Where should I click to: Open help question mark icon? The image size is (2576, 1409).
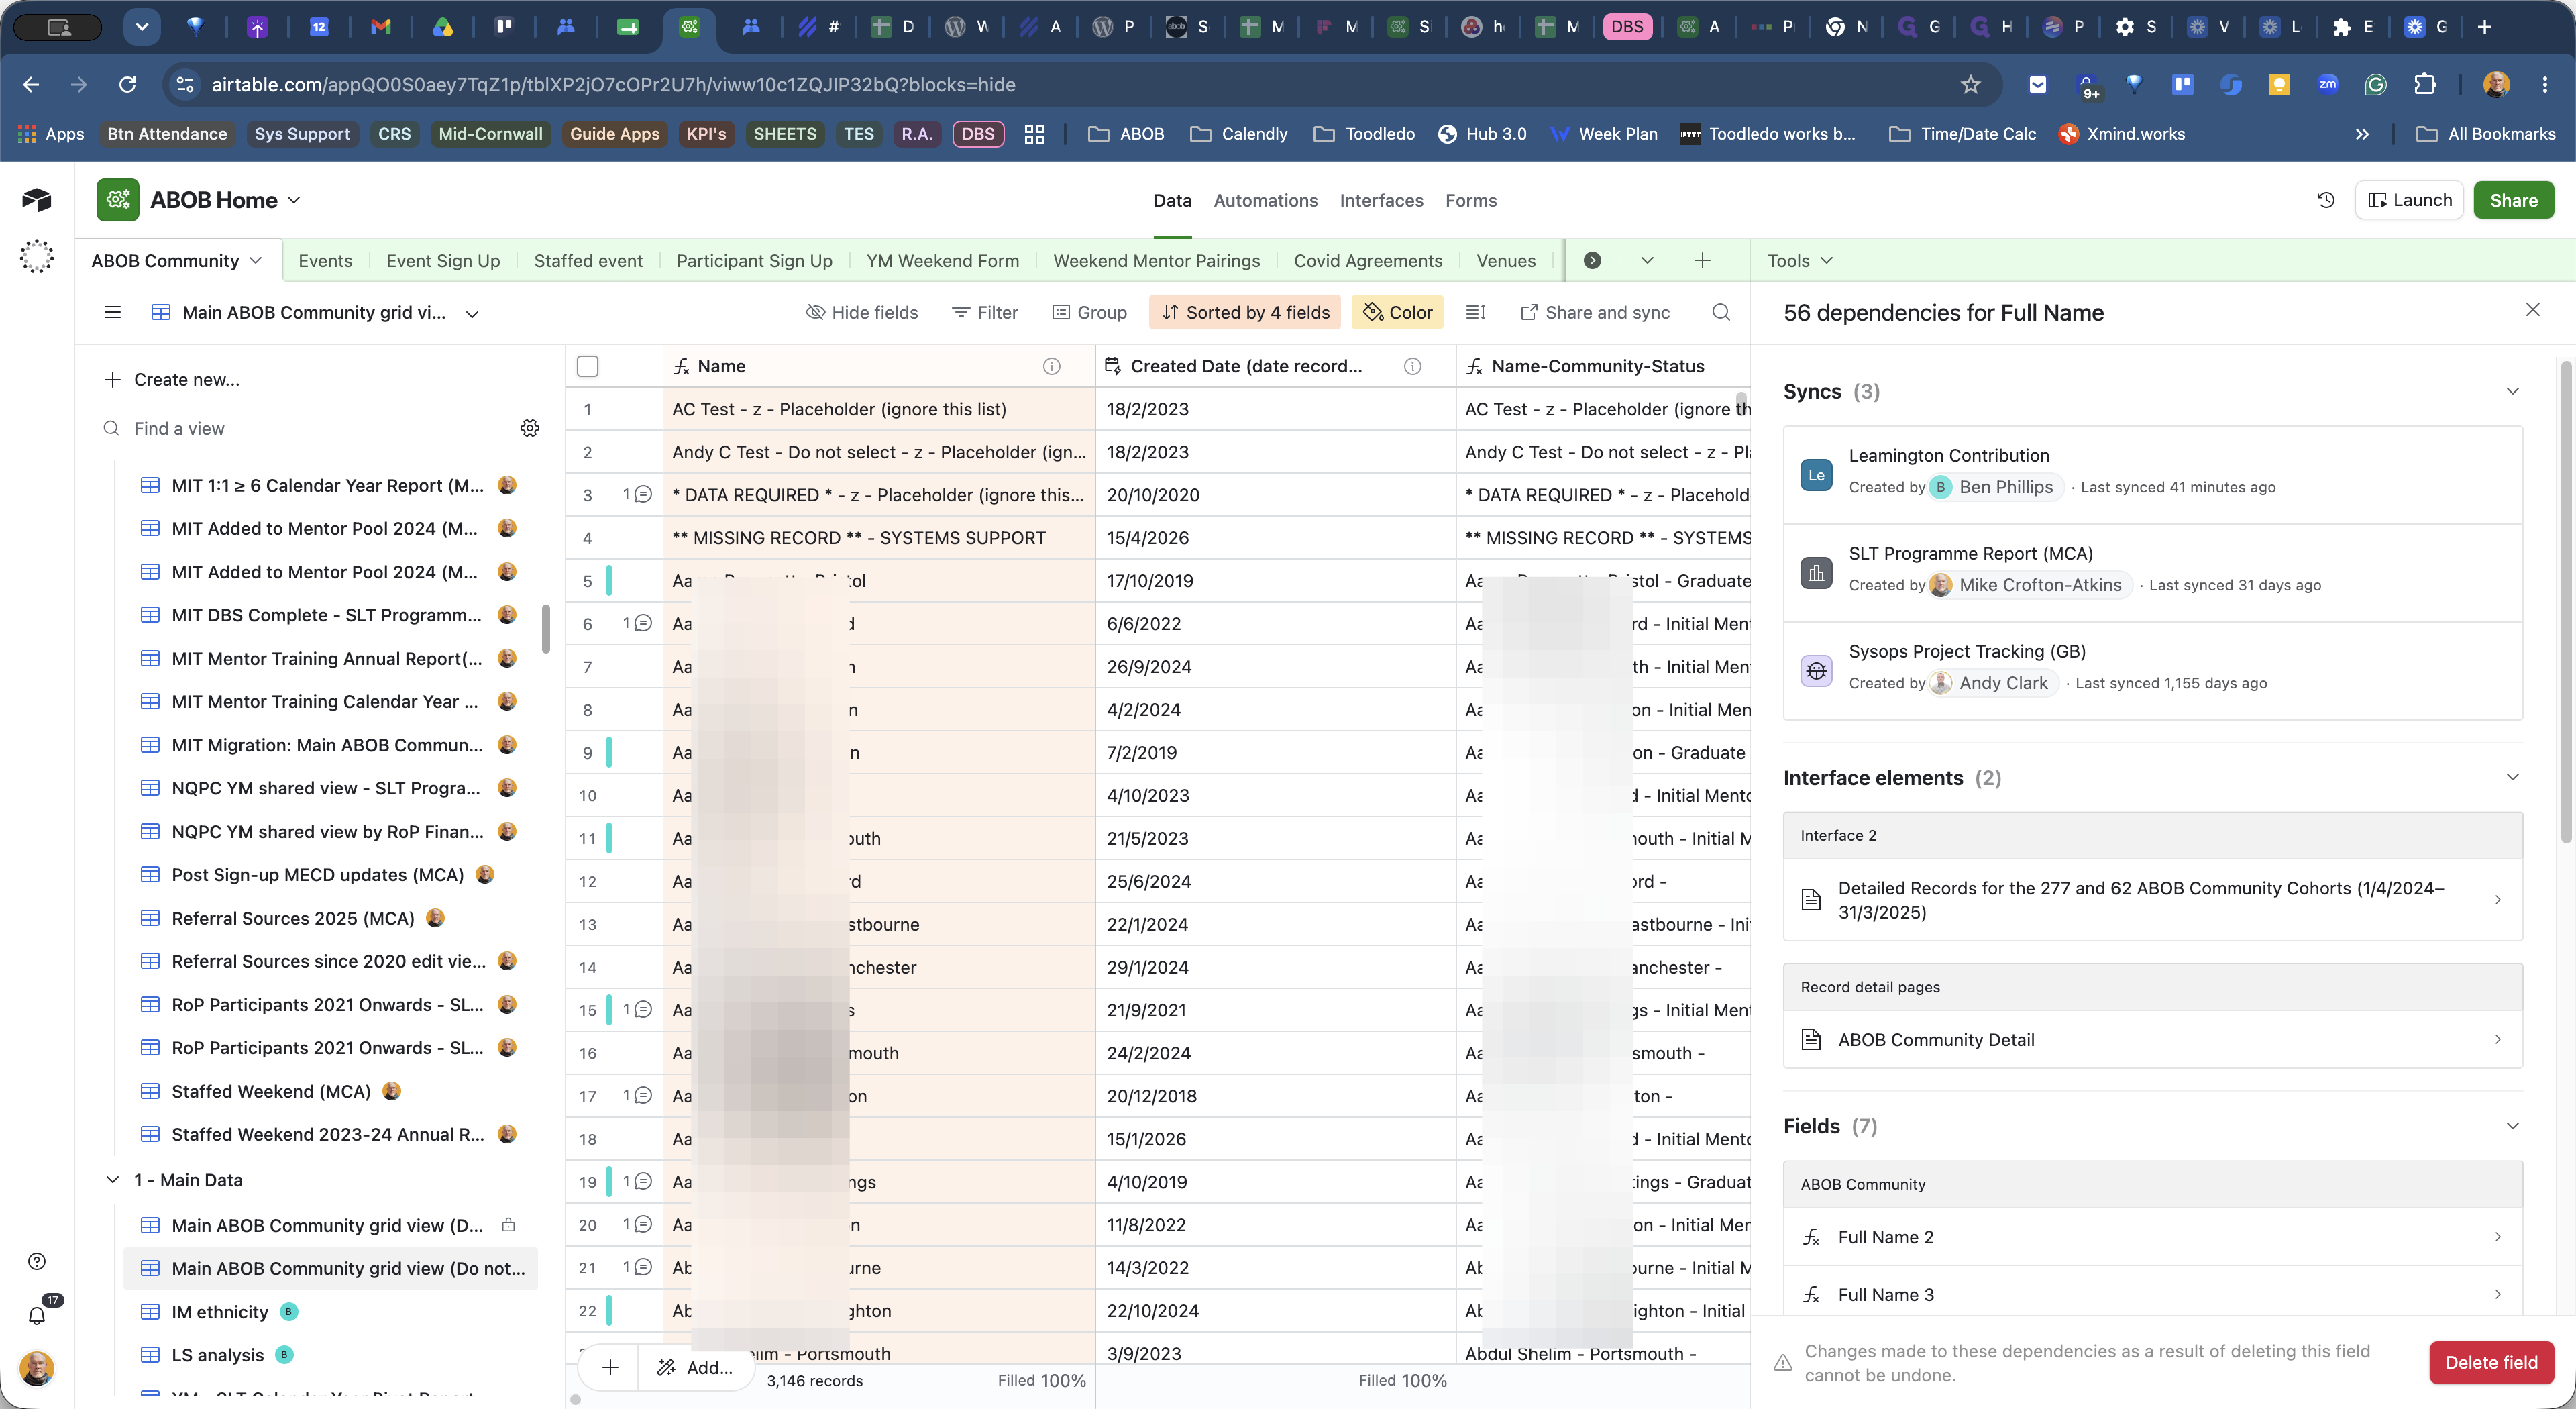37,1261
